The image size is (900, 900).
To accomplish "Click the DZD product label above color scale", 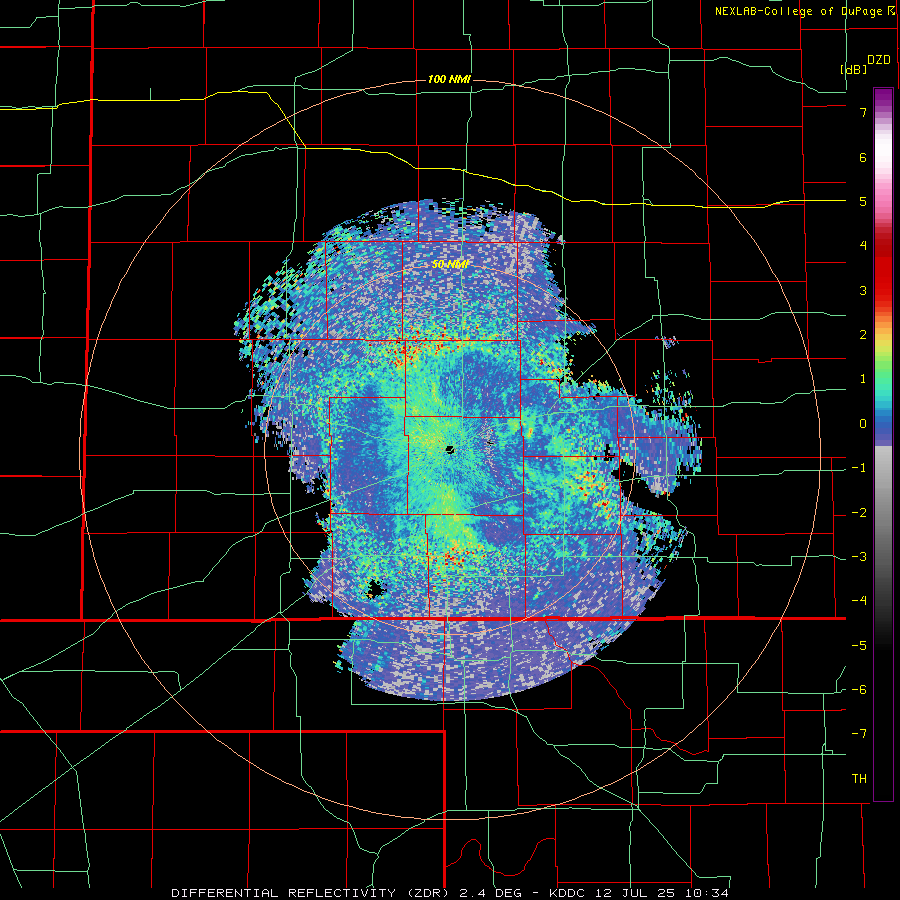I will (879, 60).
